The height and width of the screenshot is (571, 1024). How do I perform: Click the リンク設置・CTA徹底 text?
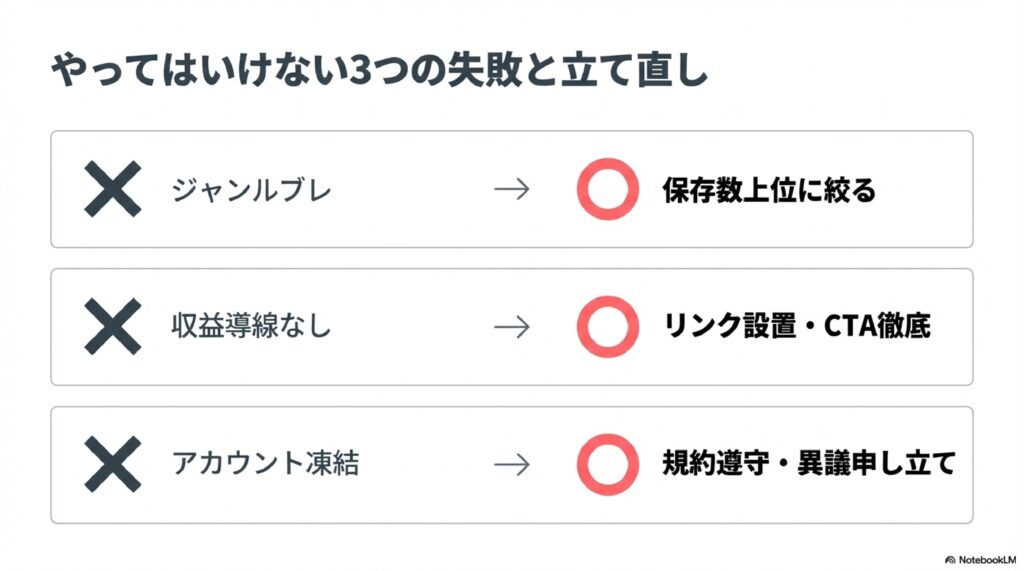(796, 327)
